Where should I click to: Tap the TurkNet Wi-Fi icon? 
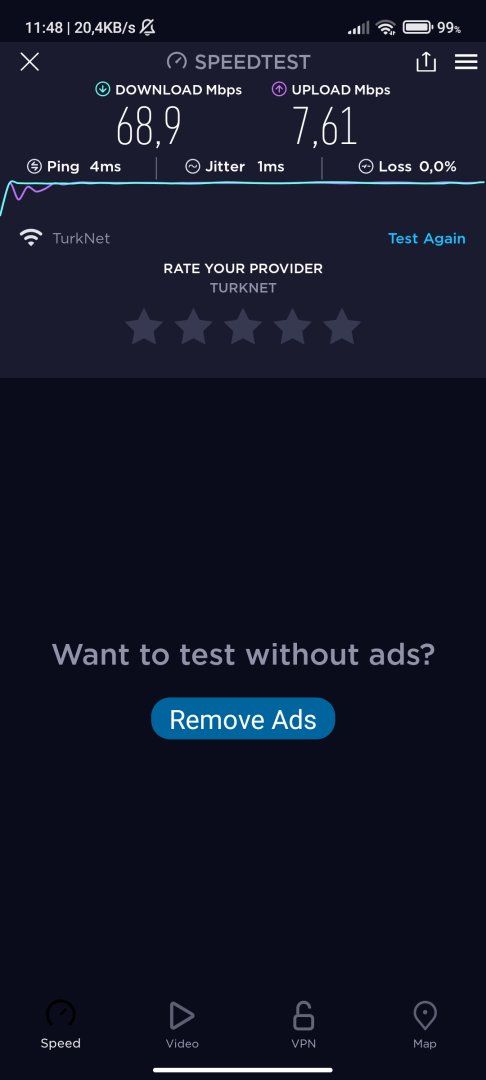coord(31,238)
